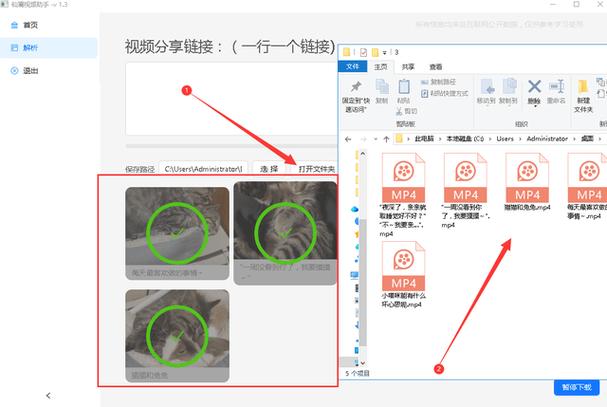Switch to the 共享 ribbon tab
607x407 pixels.
coord(408,67)
